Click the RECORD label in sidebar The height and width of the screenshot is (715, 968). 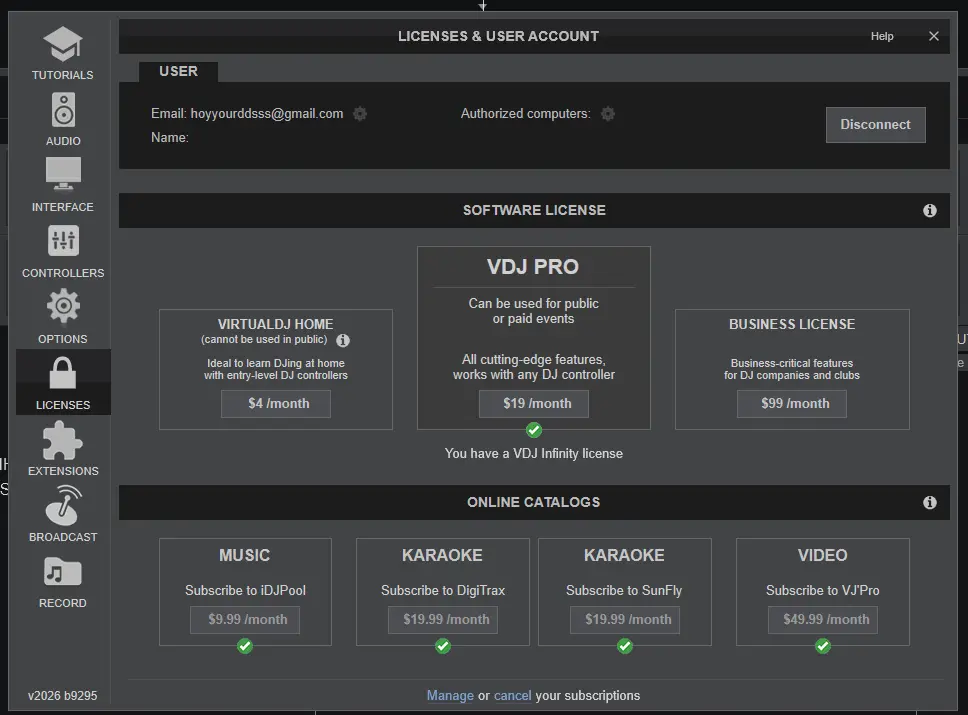(x=63, y=603)
